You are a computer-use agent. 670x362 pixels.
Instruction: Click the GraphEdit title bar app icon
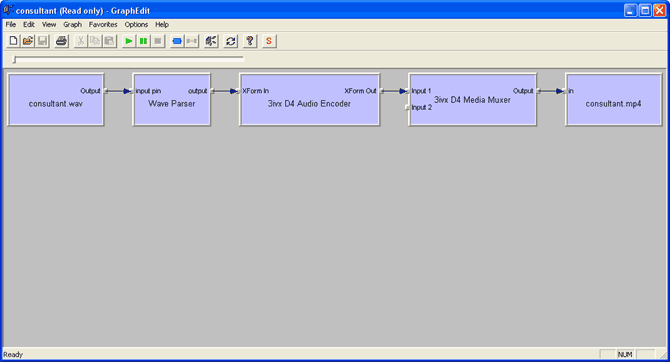click(x=8, y=9)
